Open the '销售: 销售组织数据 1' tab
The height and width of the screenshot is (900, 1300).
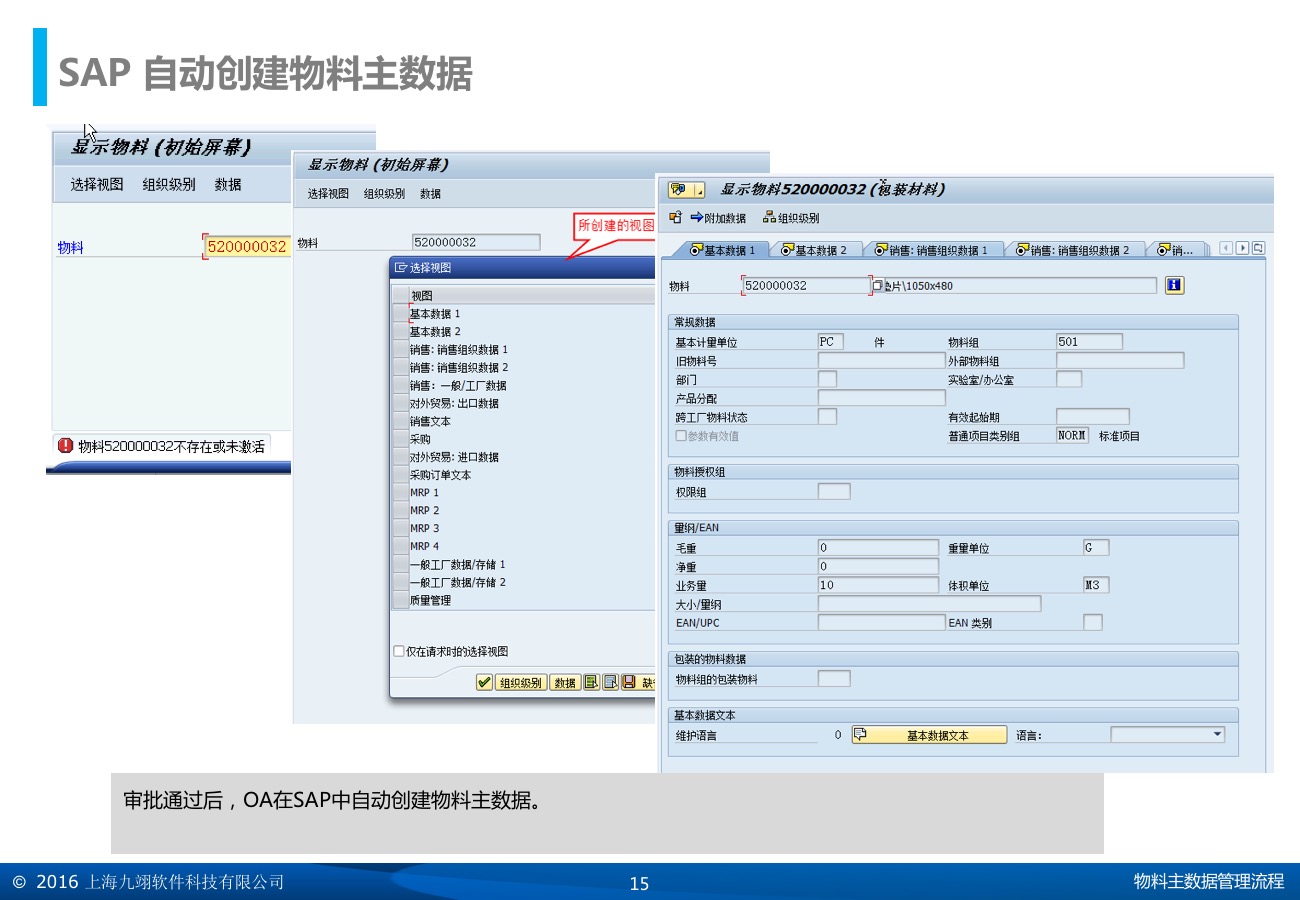[930, 250]
